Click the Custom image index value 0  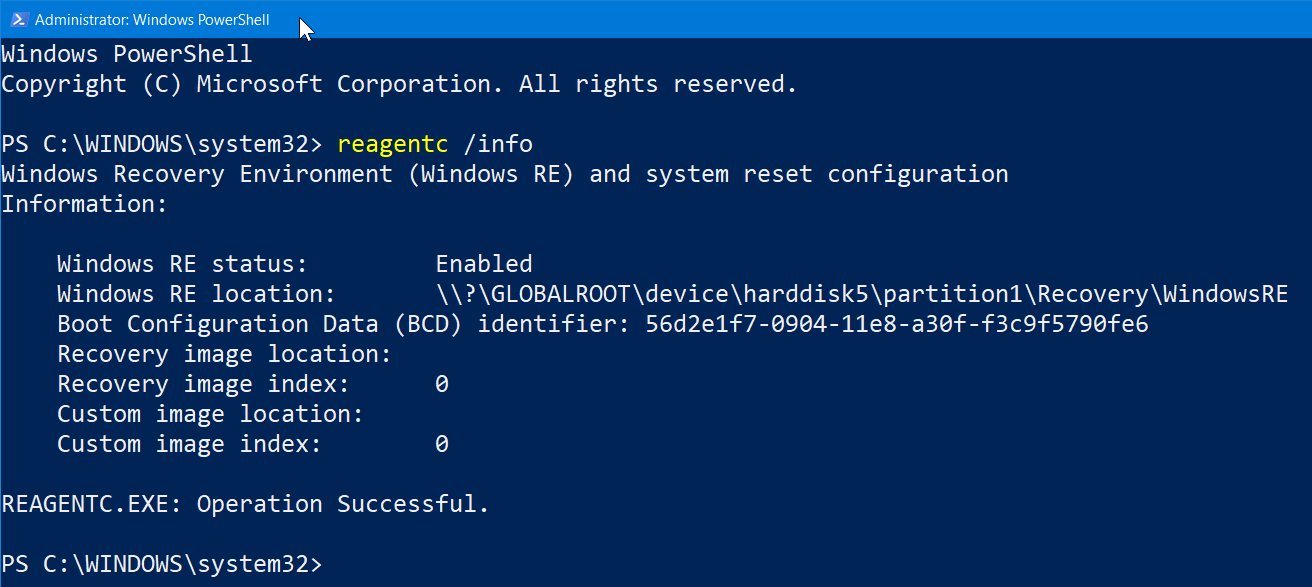pyautogui.click(x=442, y=444)
